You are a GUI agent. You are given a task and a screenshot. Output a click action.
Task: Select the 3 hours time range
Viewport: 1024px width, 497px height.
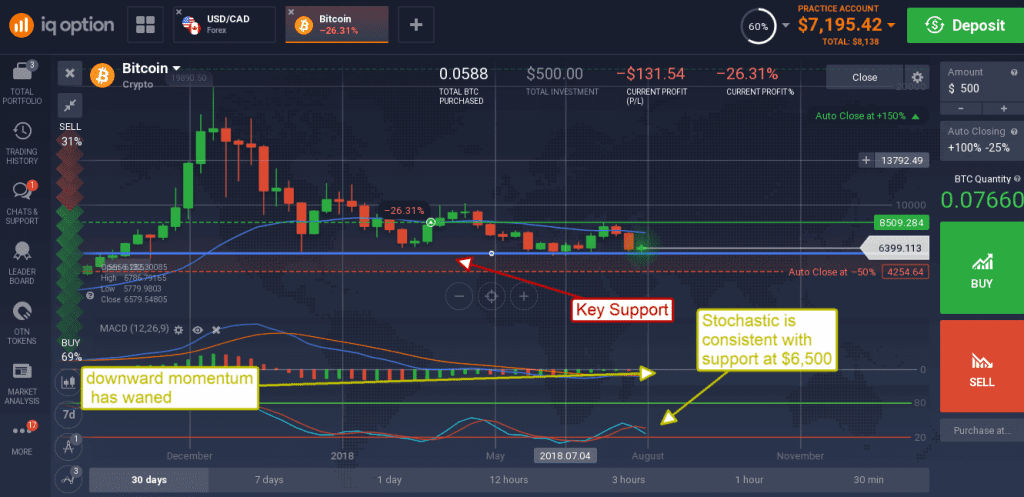[628, 480]
